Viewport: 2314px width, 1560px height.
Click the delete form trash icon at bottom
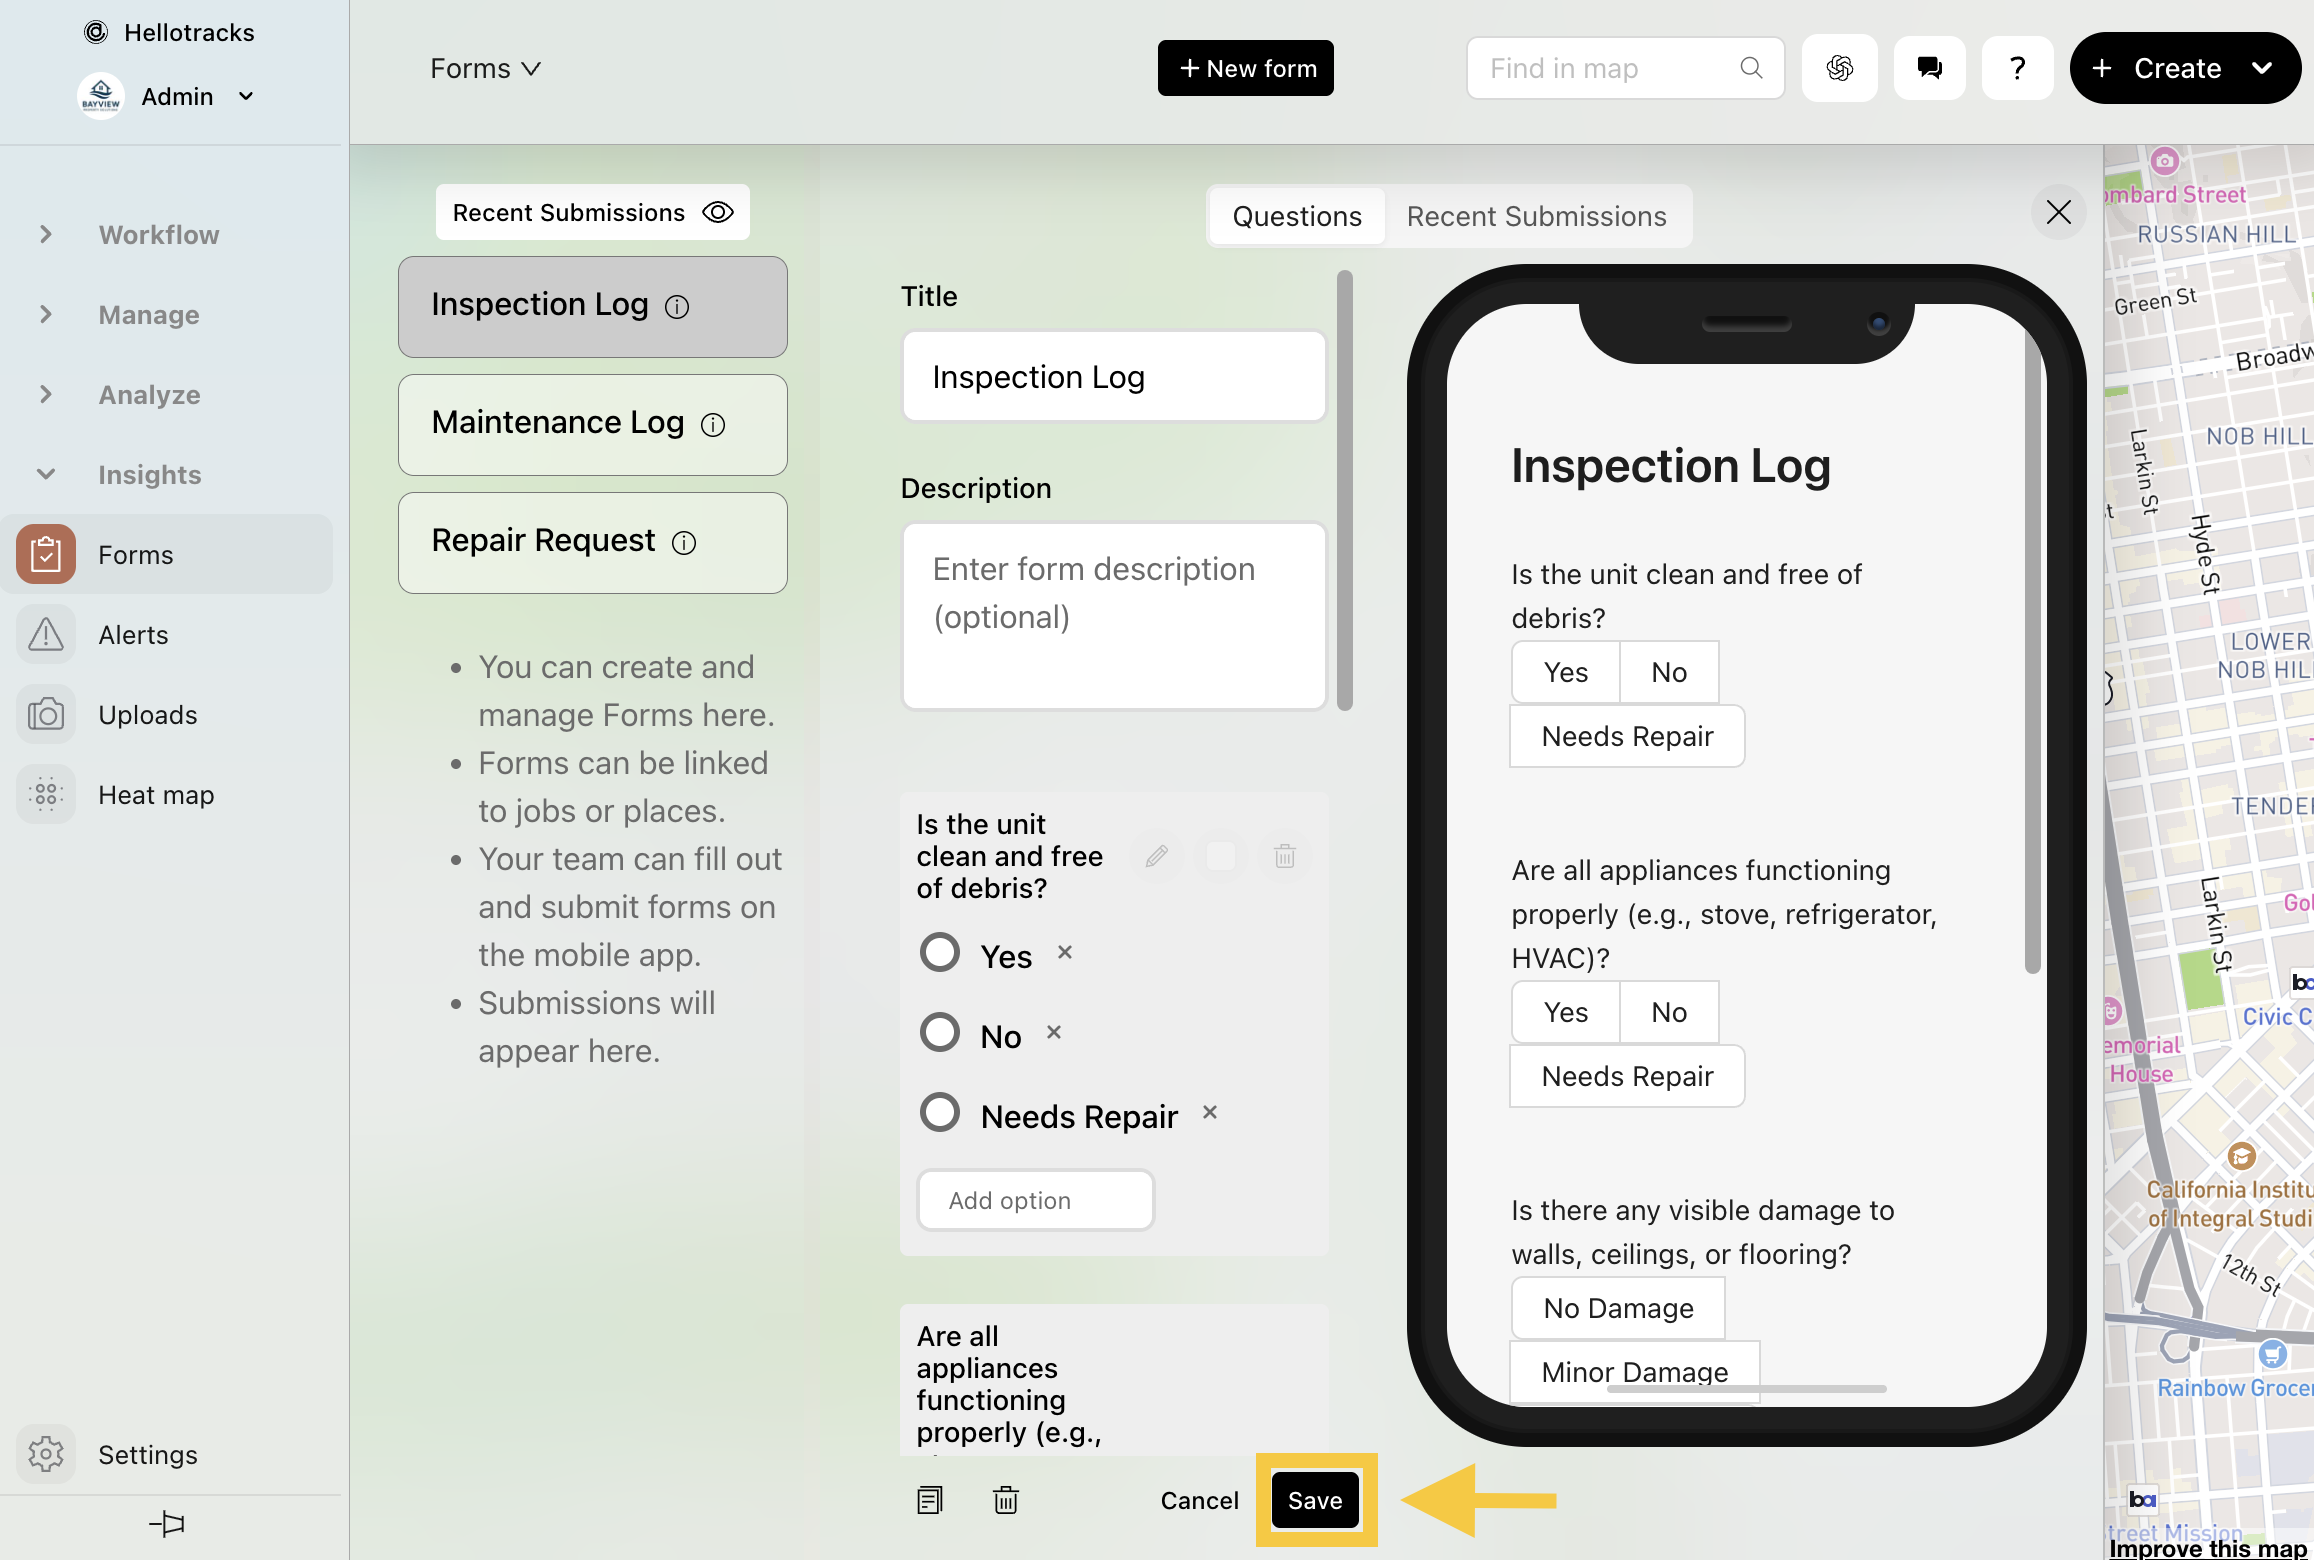pos(1005,1500)
